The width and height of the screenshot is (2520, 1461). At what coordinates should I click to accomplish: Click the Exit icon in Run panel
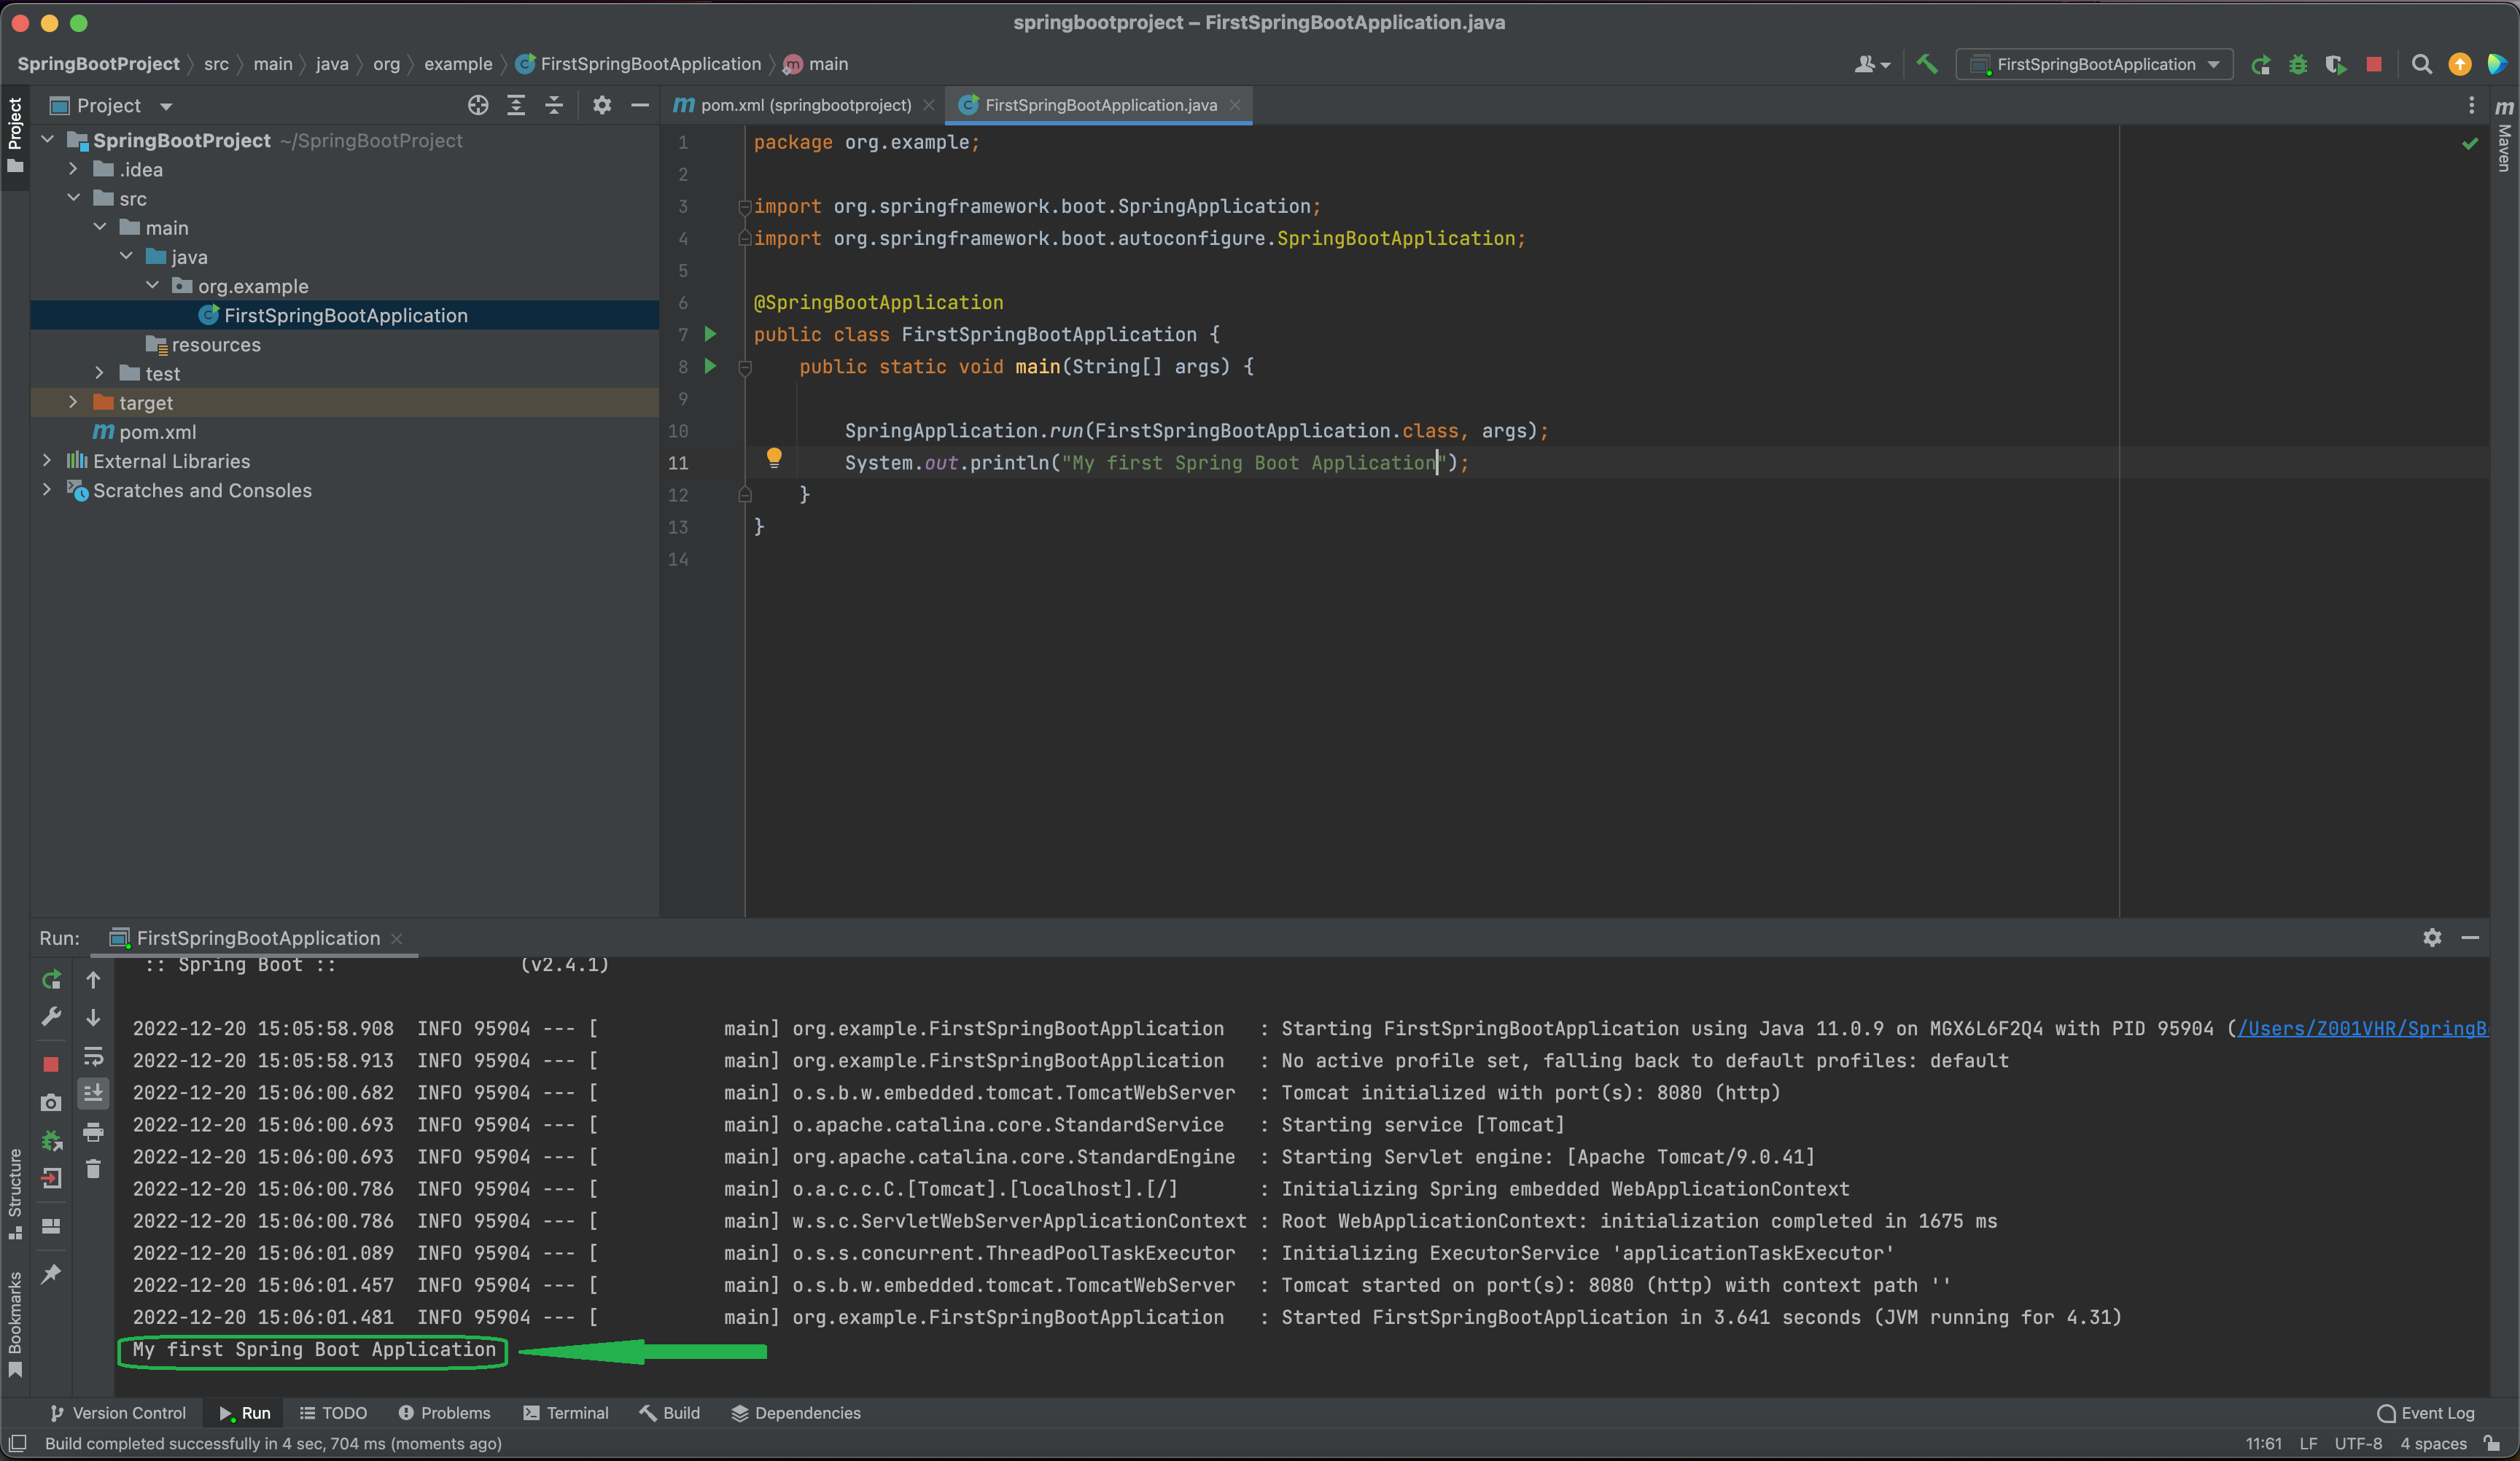pyautogui.click(x=51, y=1178)
